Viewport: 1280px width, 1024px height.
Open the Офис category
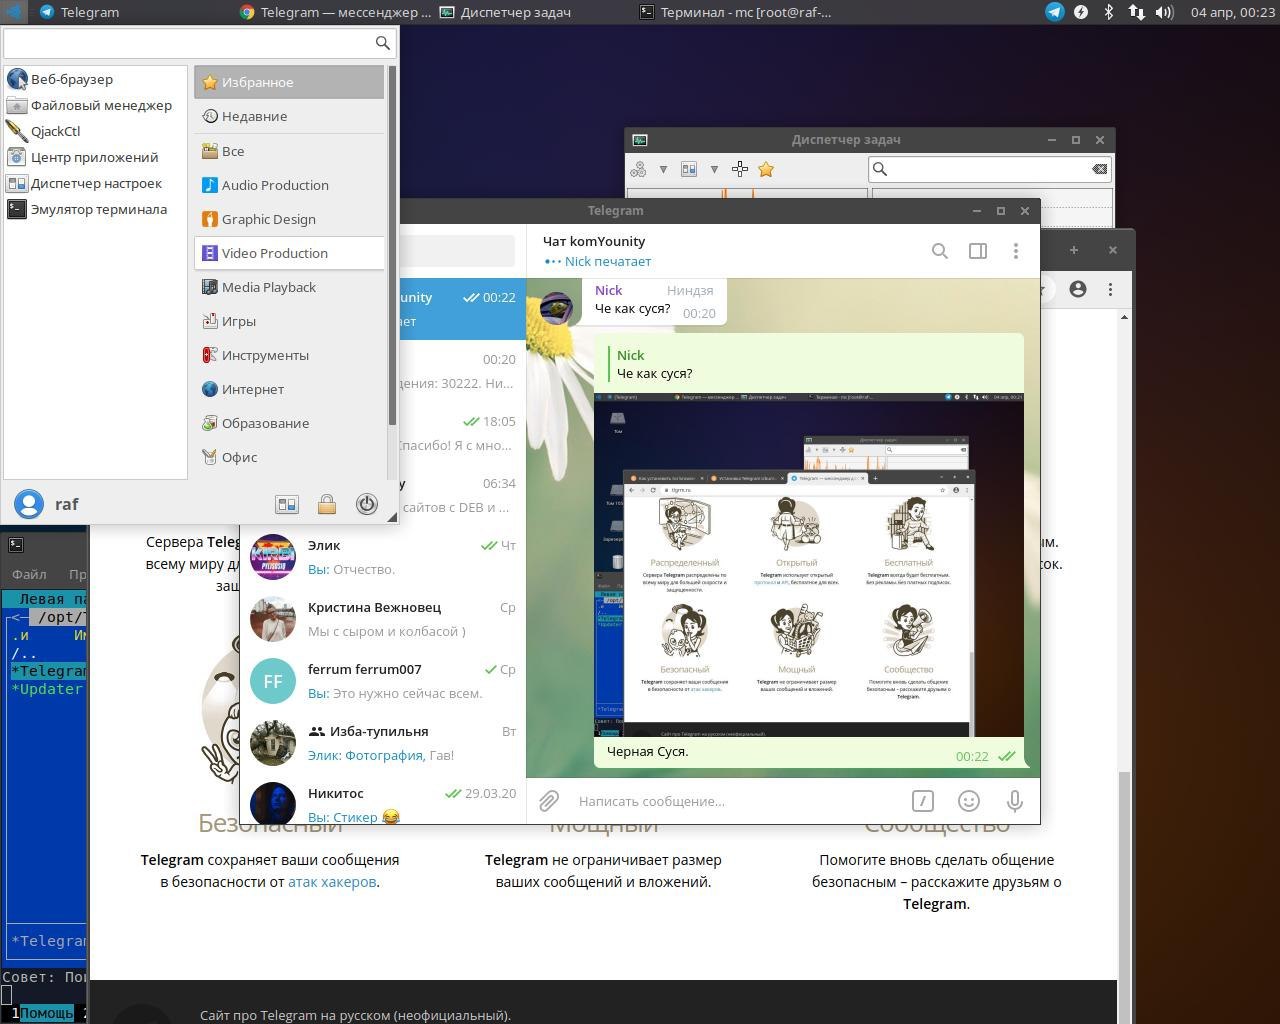pos(289,457)
